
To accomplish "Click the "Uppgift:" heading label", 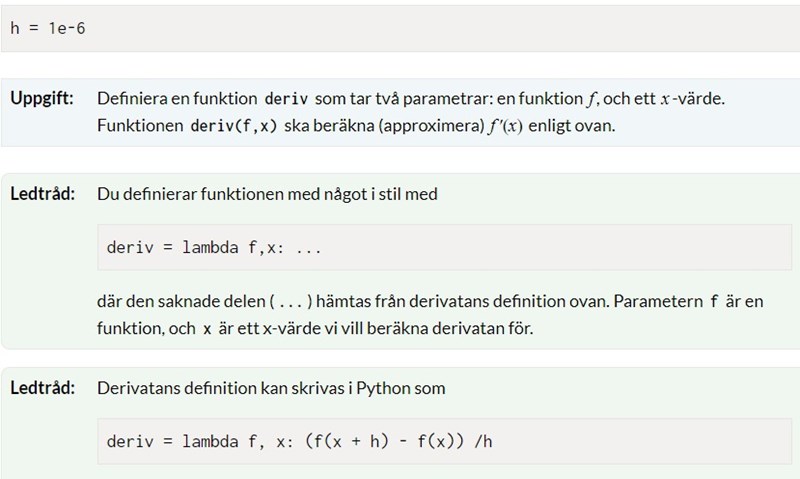I will [44, 100].
